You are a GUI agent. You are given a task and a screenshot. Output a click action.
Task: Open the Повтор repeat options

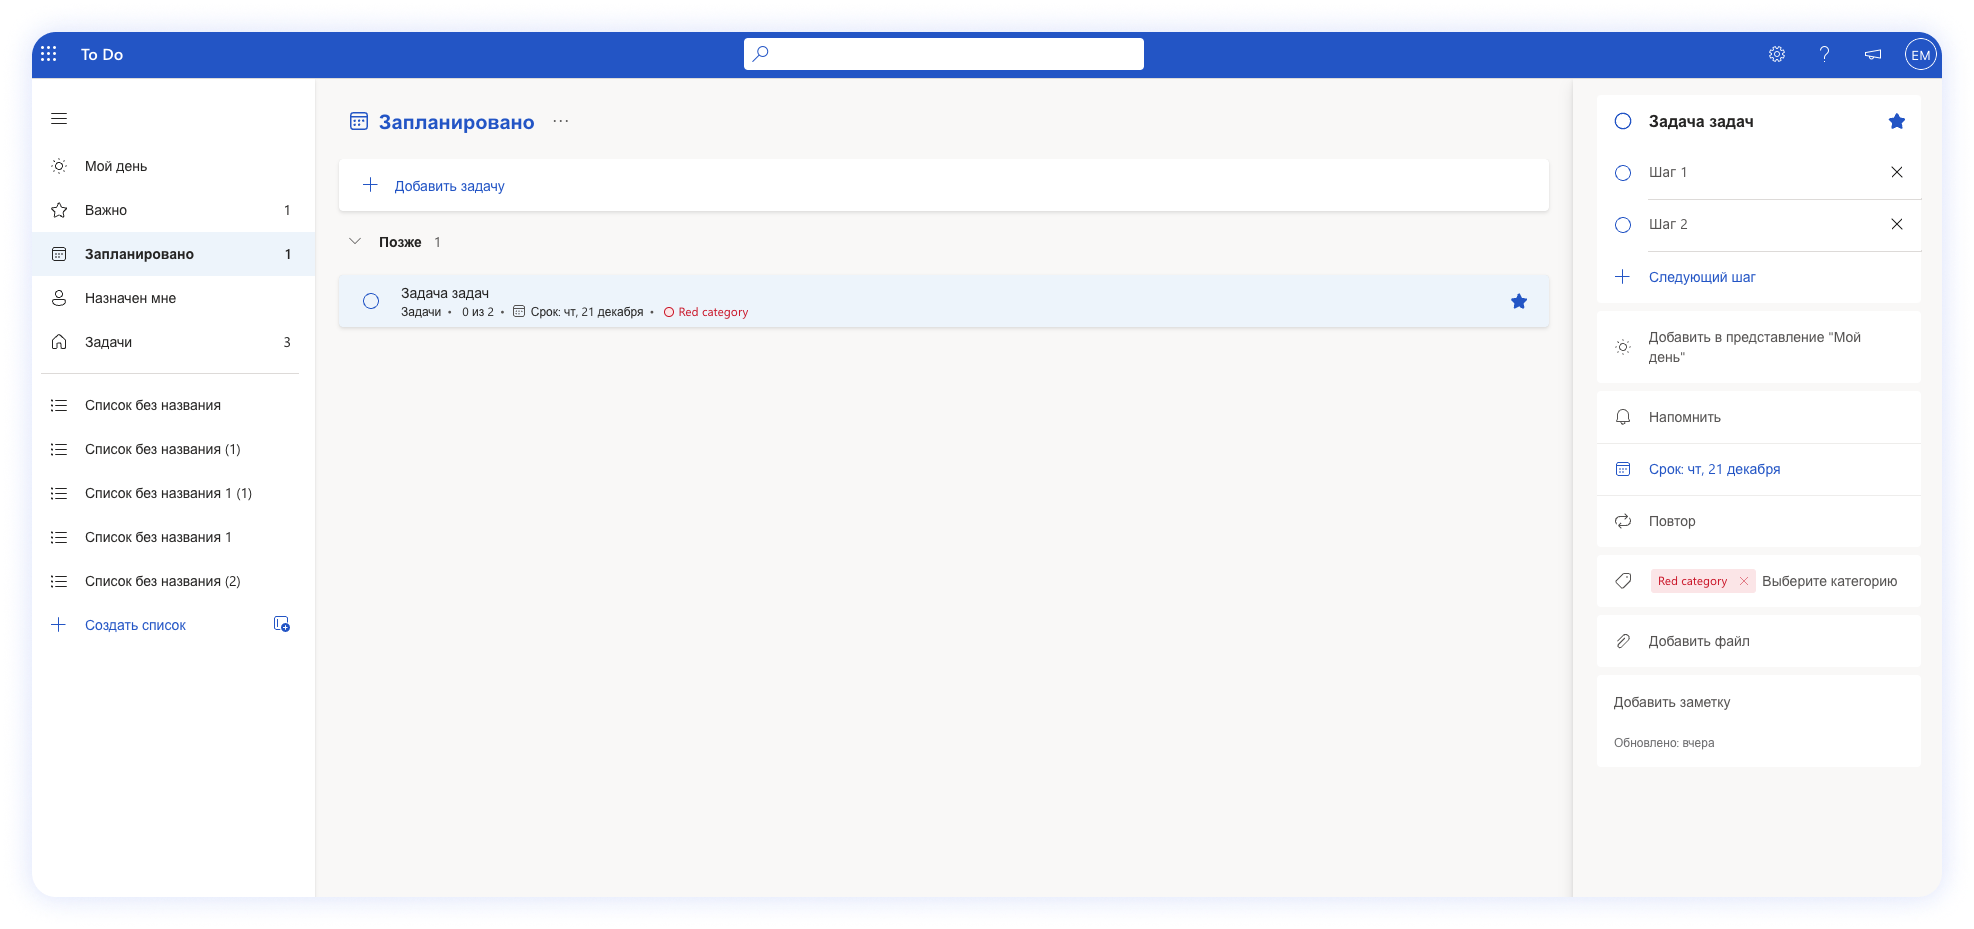click(1671, 521)
